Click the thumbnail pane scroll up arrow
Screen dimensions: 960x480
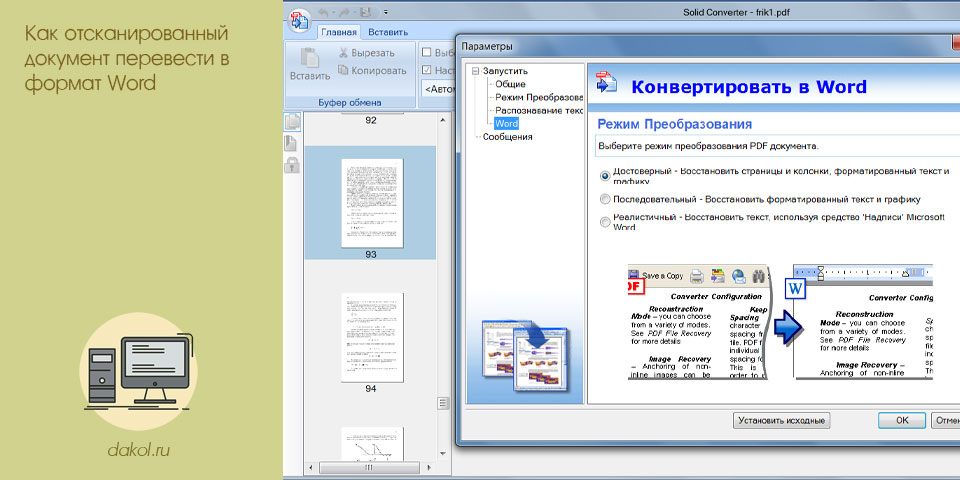443,121
